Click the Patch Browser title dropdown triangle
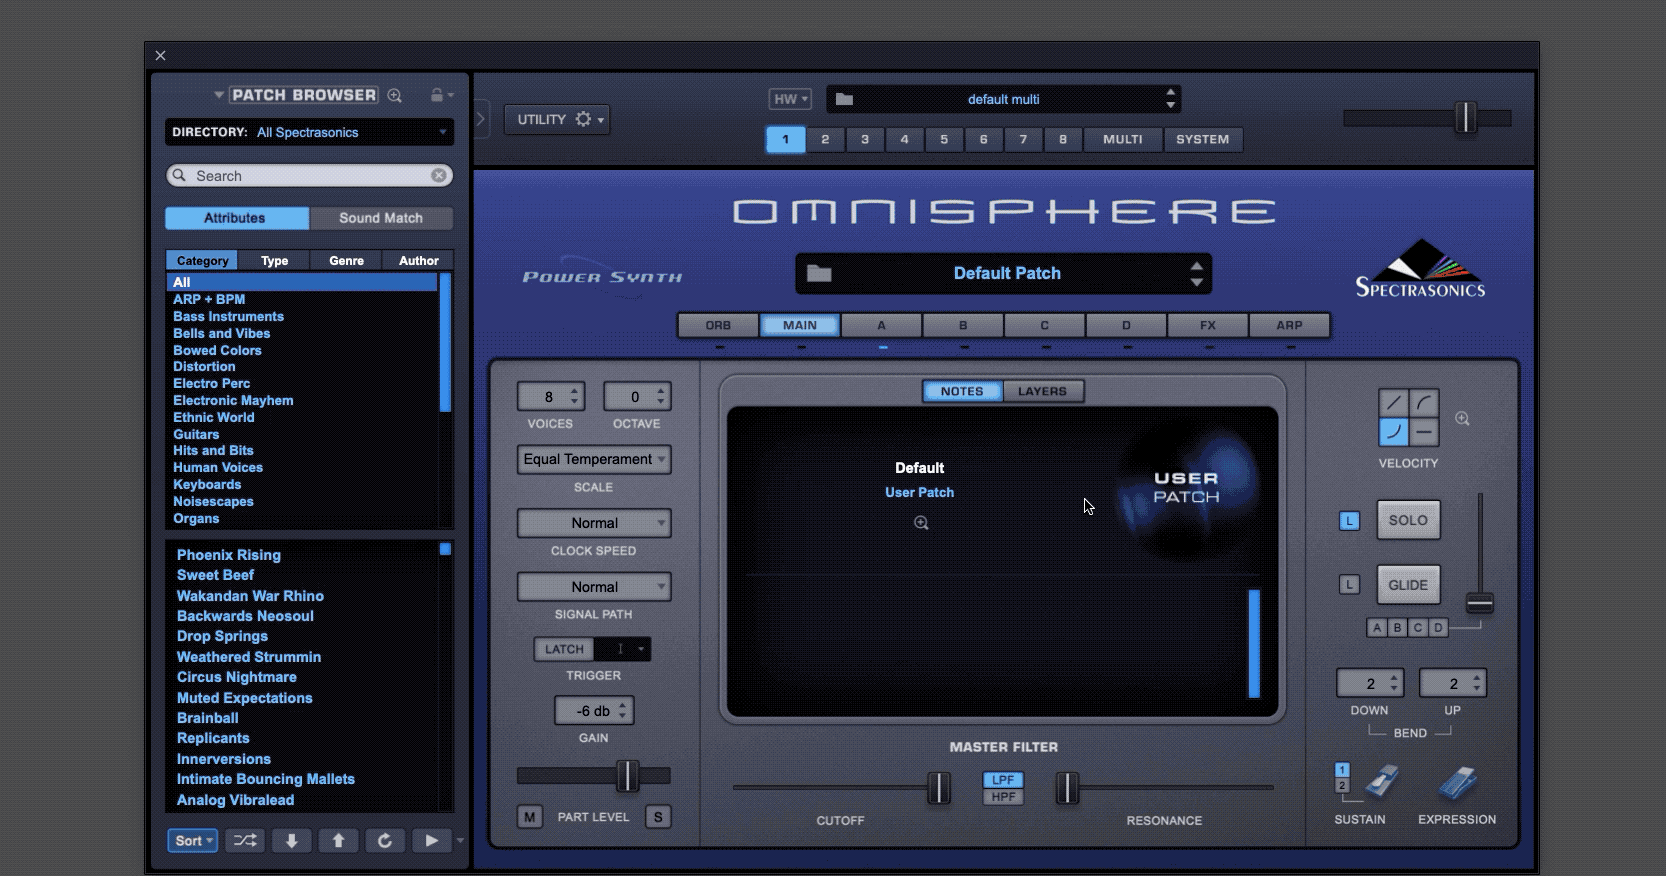Image resolution: width=1666 pixels, height=876 pixels. pyautogui.click(x=219, y=95)
